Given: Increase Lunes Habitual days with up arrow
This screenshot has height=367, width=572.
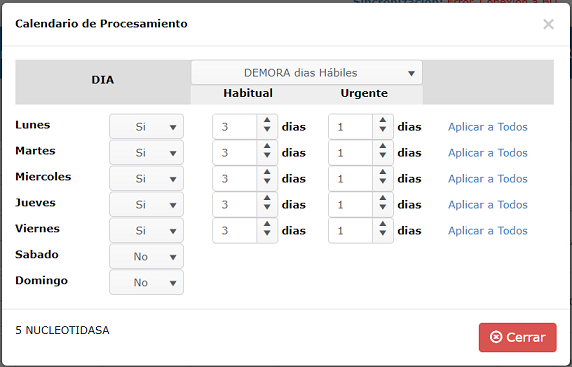Looking at the screenshot, I should pos(267,120).
